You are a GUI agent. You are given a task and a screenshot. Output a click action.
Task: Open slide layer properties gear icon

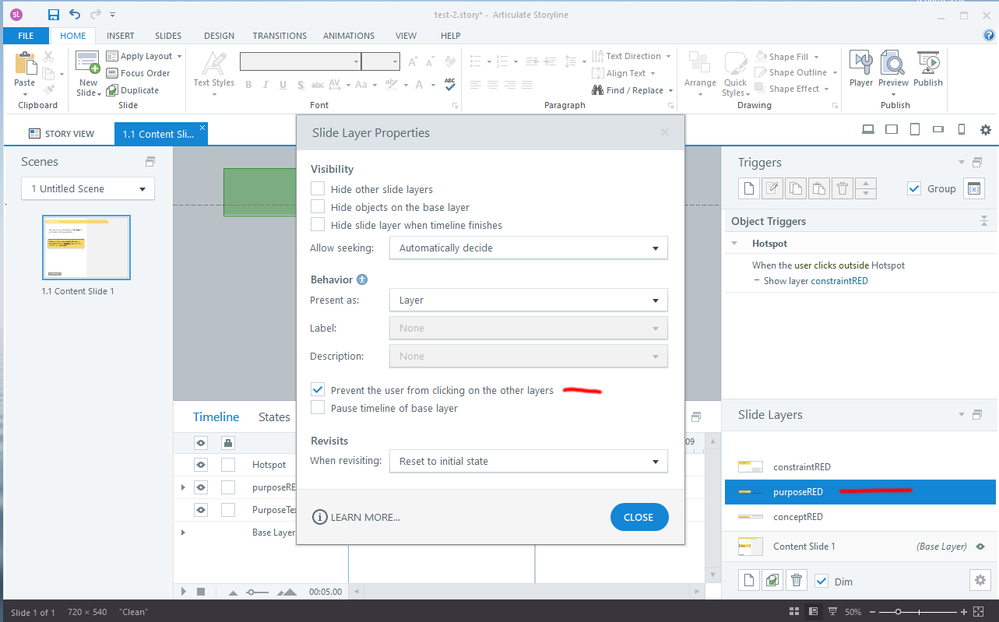click(x=979, y=580)
